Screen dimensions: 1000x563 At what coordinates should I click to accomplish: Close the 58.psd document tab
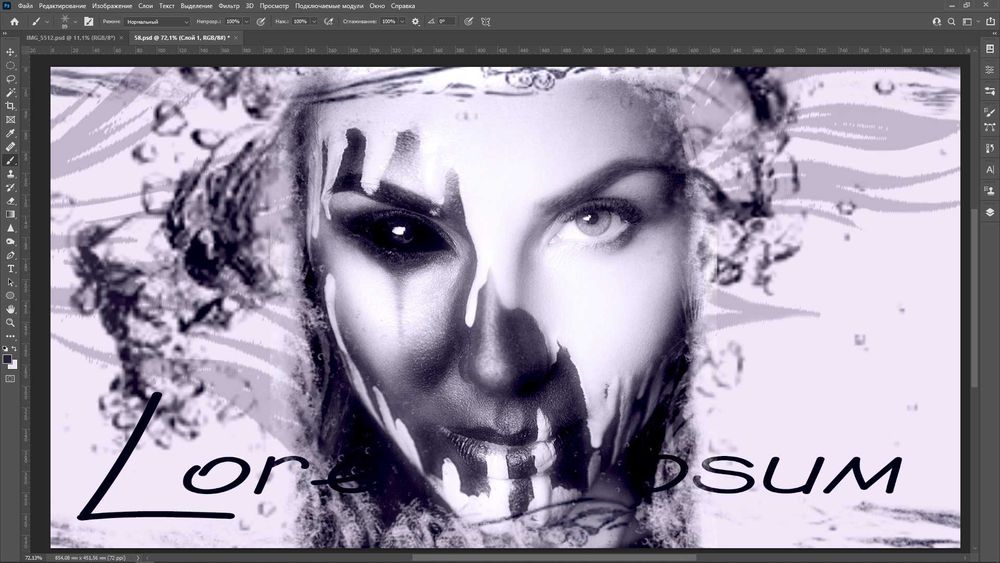[236, 38]
